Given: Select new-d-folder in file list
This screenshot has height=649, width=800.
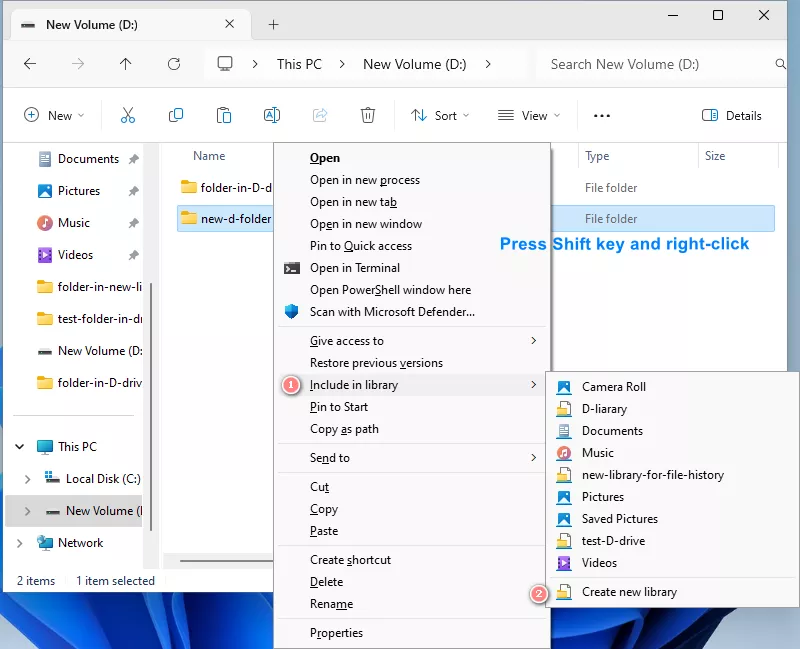Looking at the screenshot, I should click(226, 218).
